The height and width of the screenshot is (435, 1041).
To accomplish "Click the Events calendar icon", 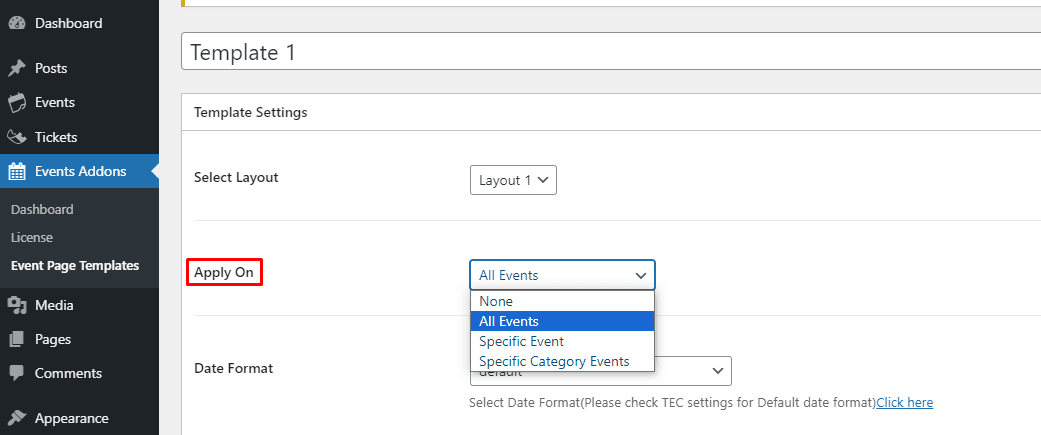I will 17,103.
